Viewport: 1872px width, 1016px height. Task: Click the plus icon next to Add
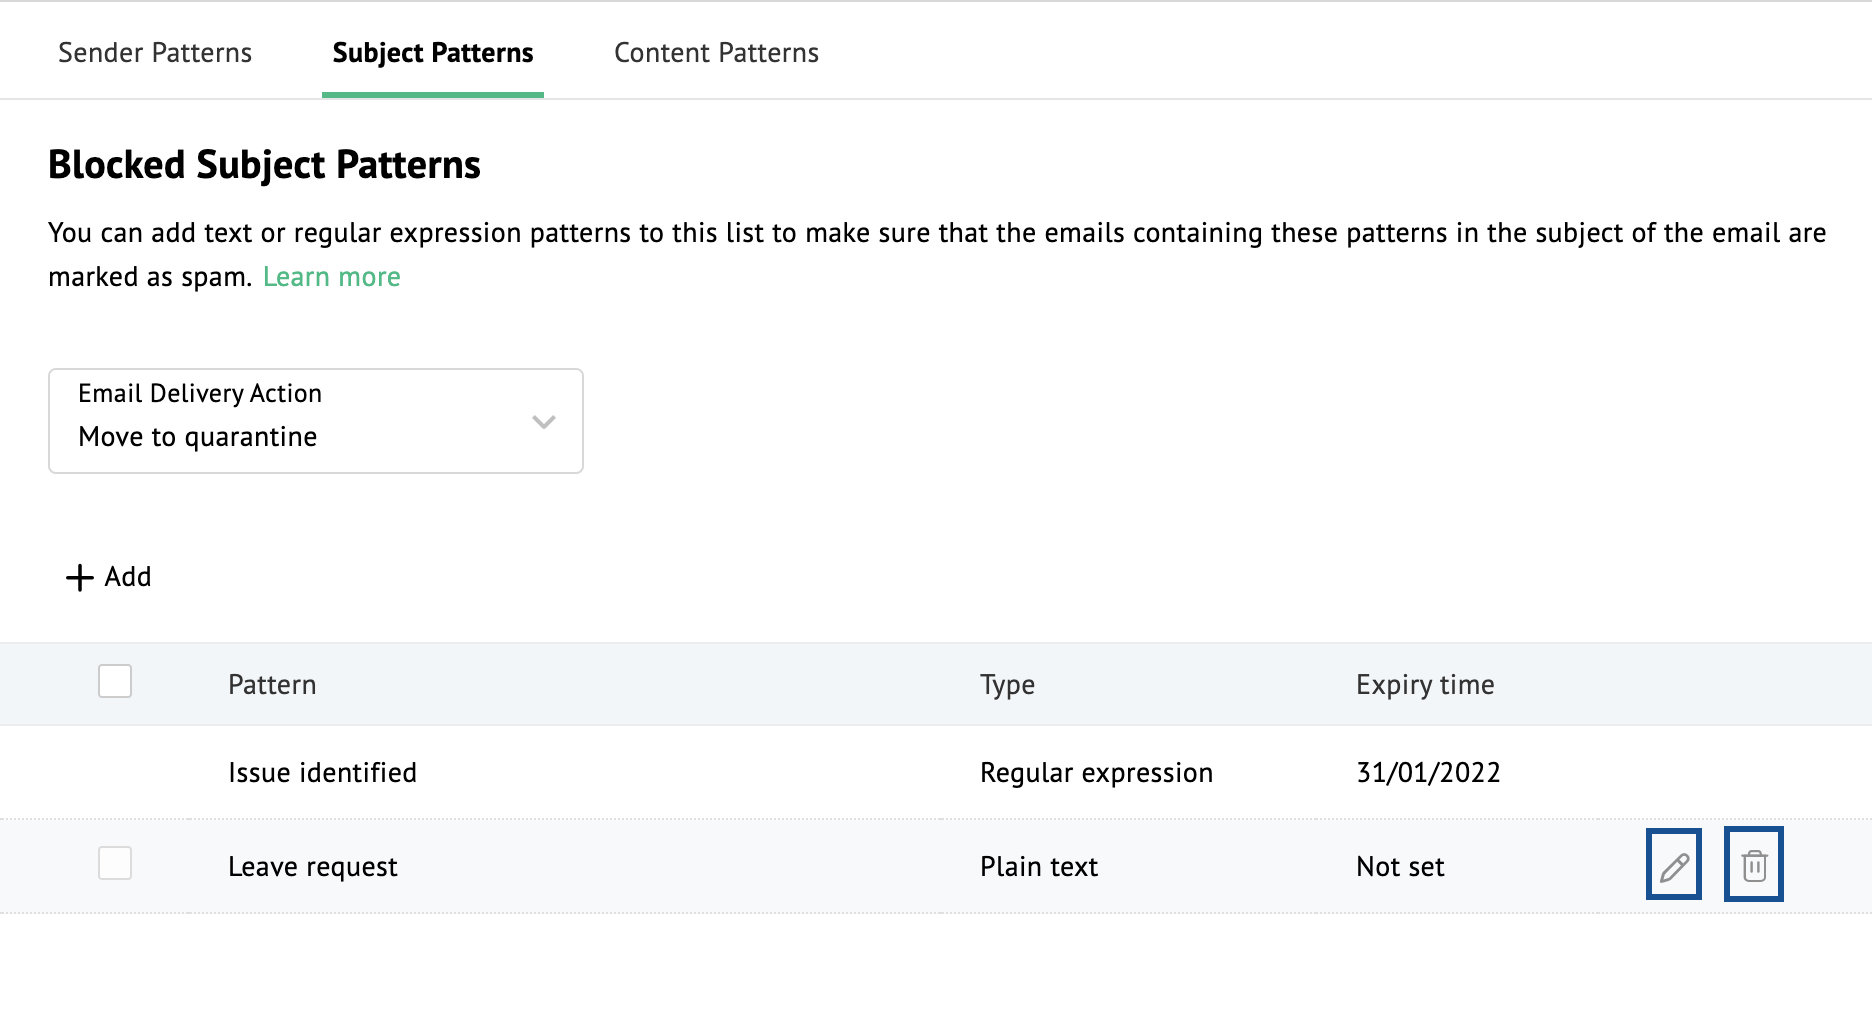tap(78, 577)
